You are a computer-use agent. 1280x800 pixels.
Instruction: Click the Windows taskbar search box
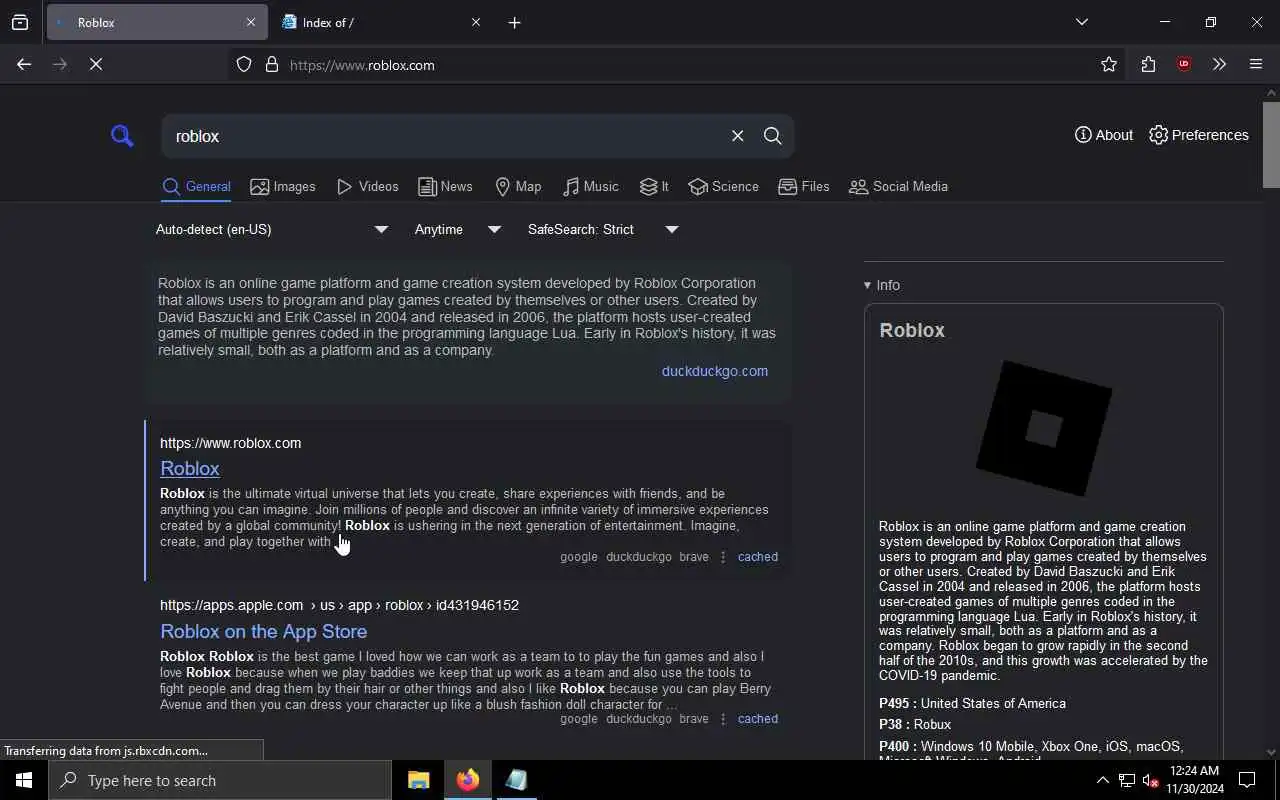click(x=220, y=780)
